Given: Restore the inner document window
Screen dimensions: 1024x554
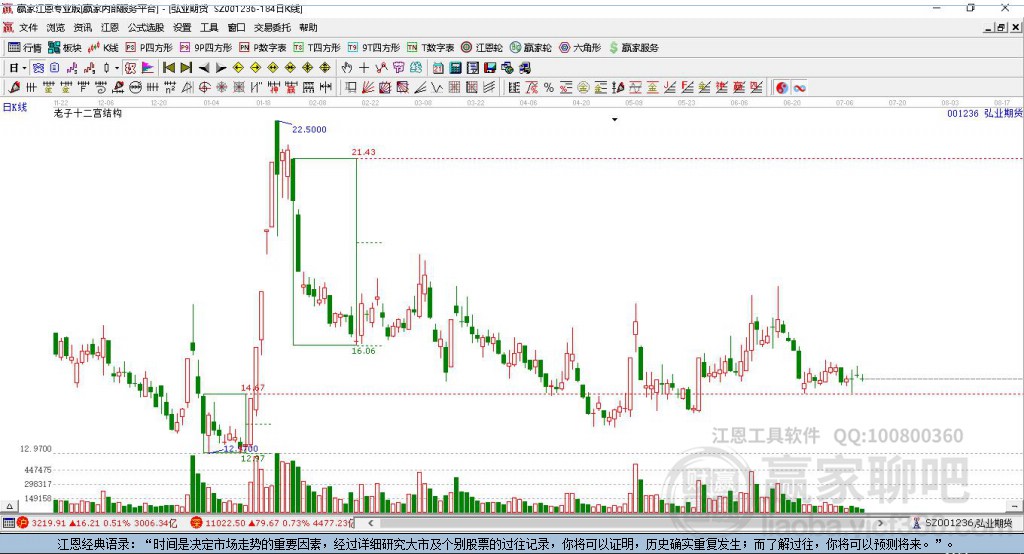Looking at the screenshot, I should [x=1001, y=27].
